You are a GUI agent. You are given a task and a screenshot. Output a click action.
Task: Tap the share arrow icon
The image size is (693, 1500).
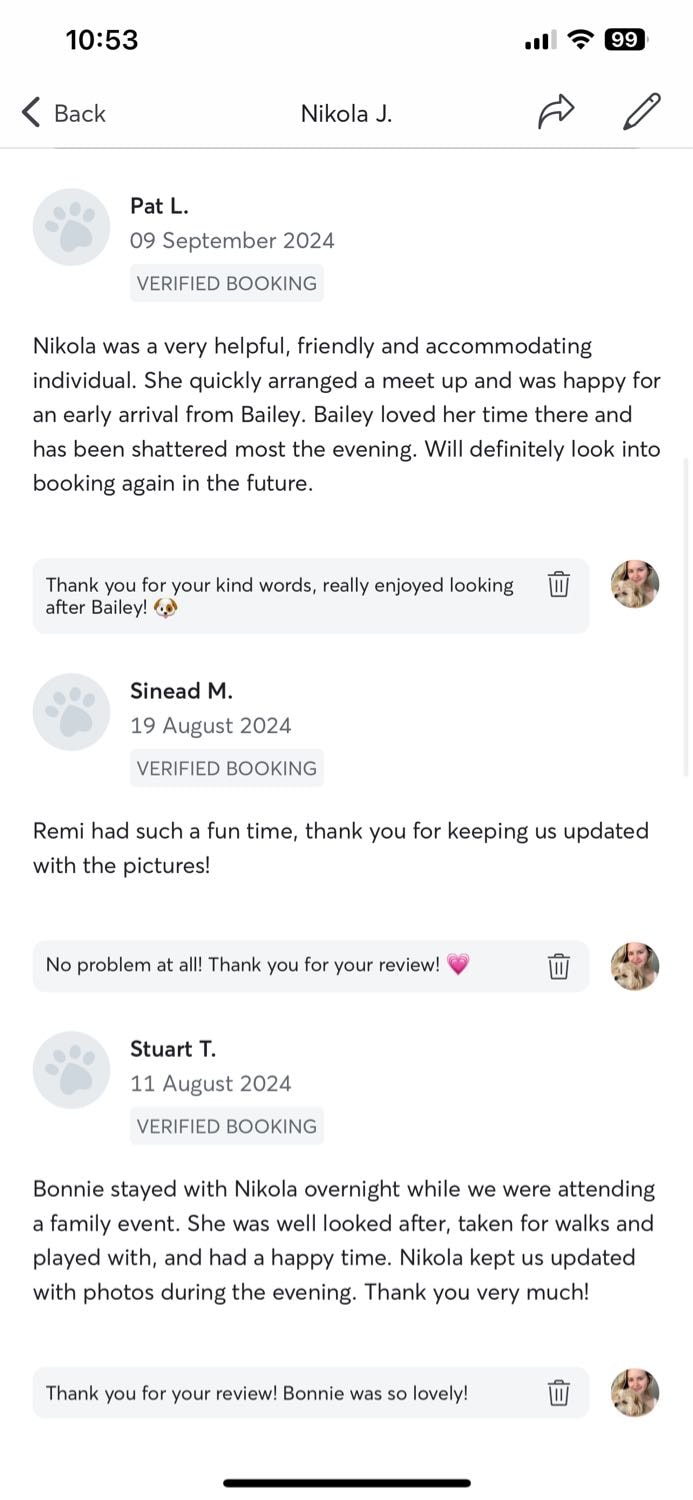click(x=556, y=112)
